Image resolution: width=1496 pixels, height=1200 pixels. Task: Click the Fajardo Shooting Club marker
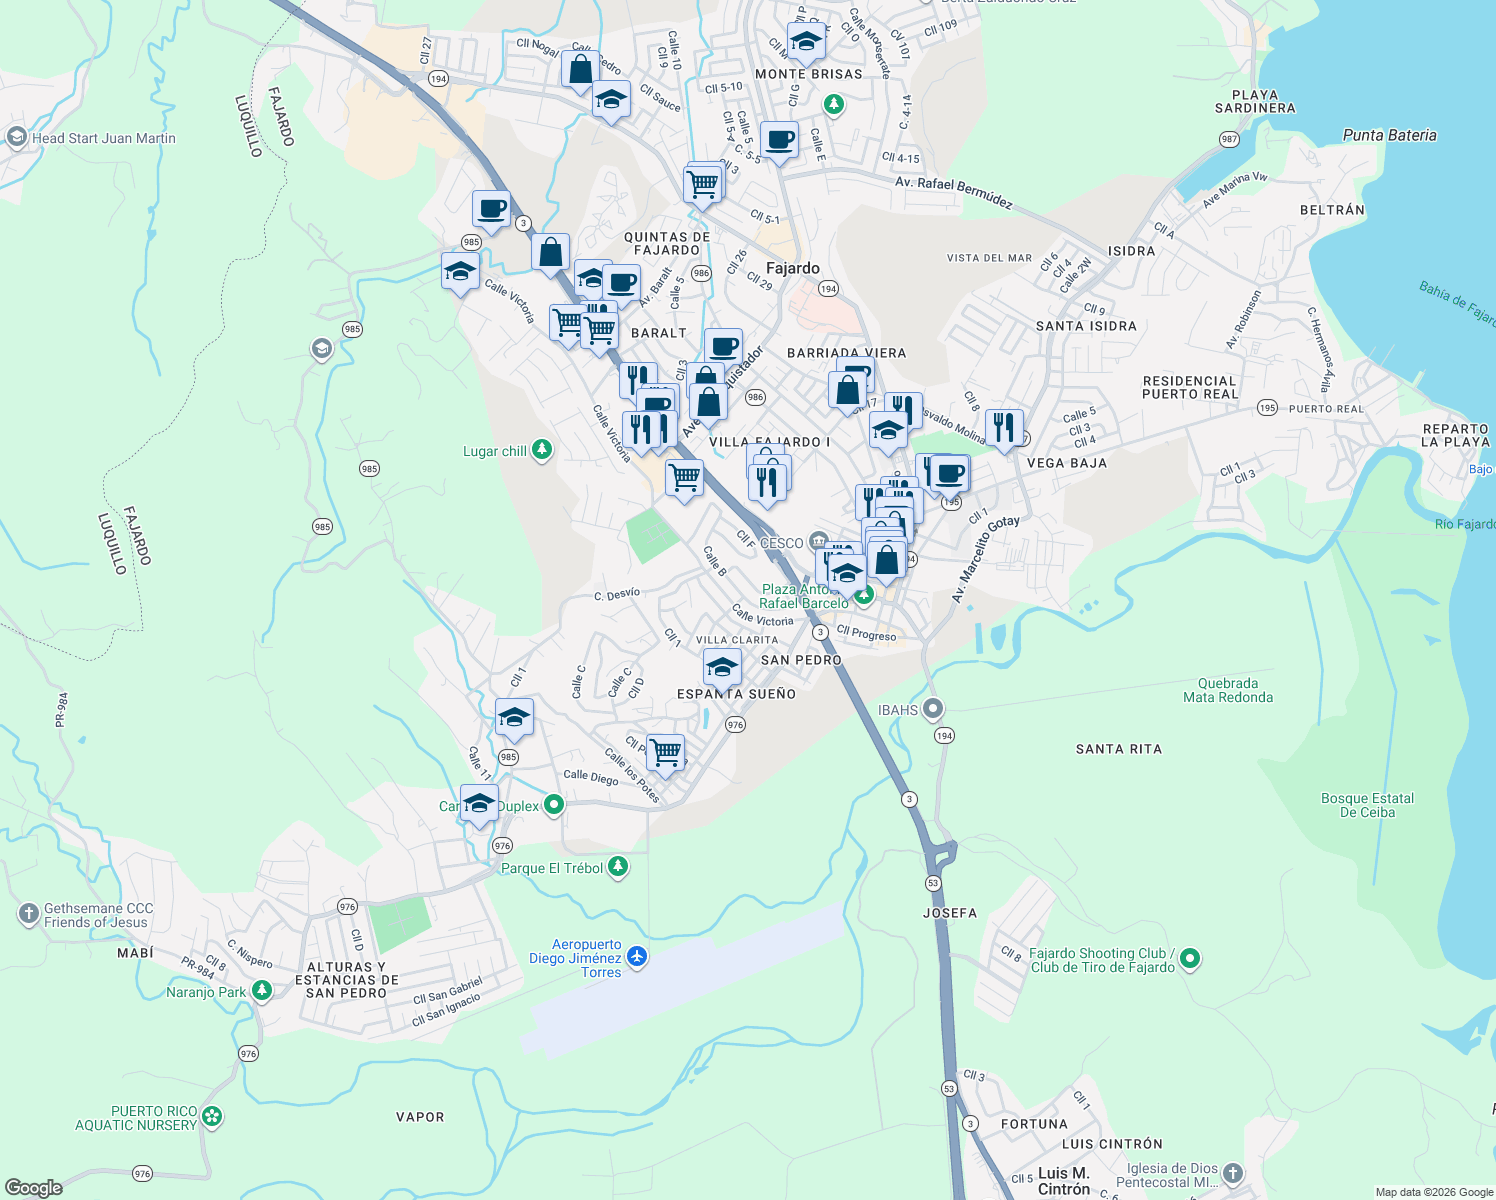[x=1190, y=960]
